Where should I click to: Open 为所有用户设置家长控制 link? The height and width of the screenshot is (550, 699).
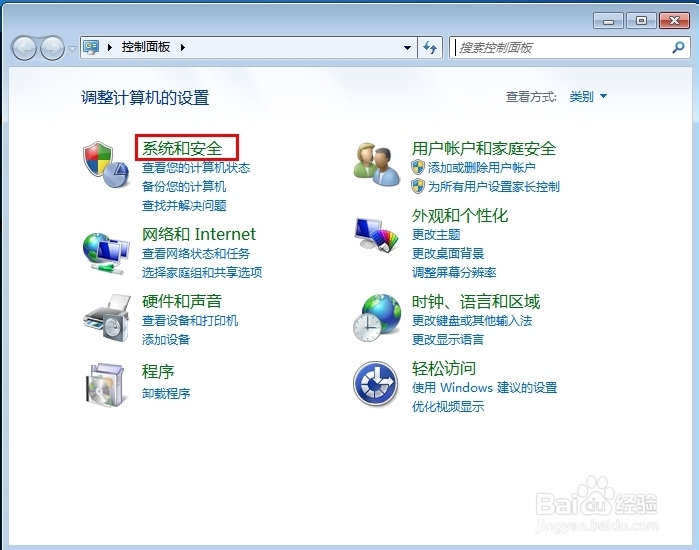(x=493, y=186)
